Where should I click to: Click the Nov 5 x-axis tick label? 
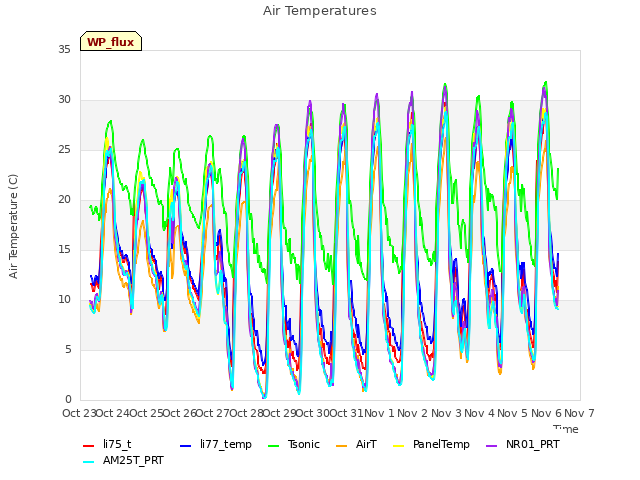[513, 413]
